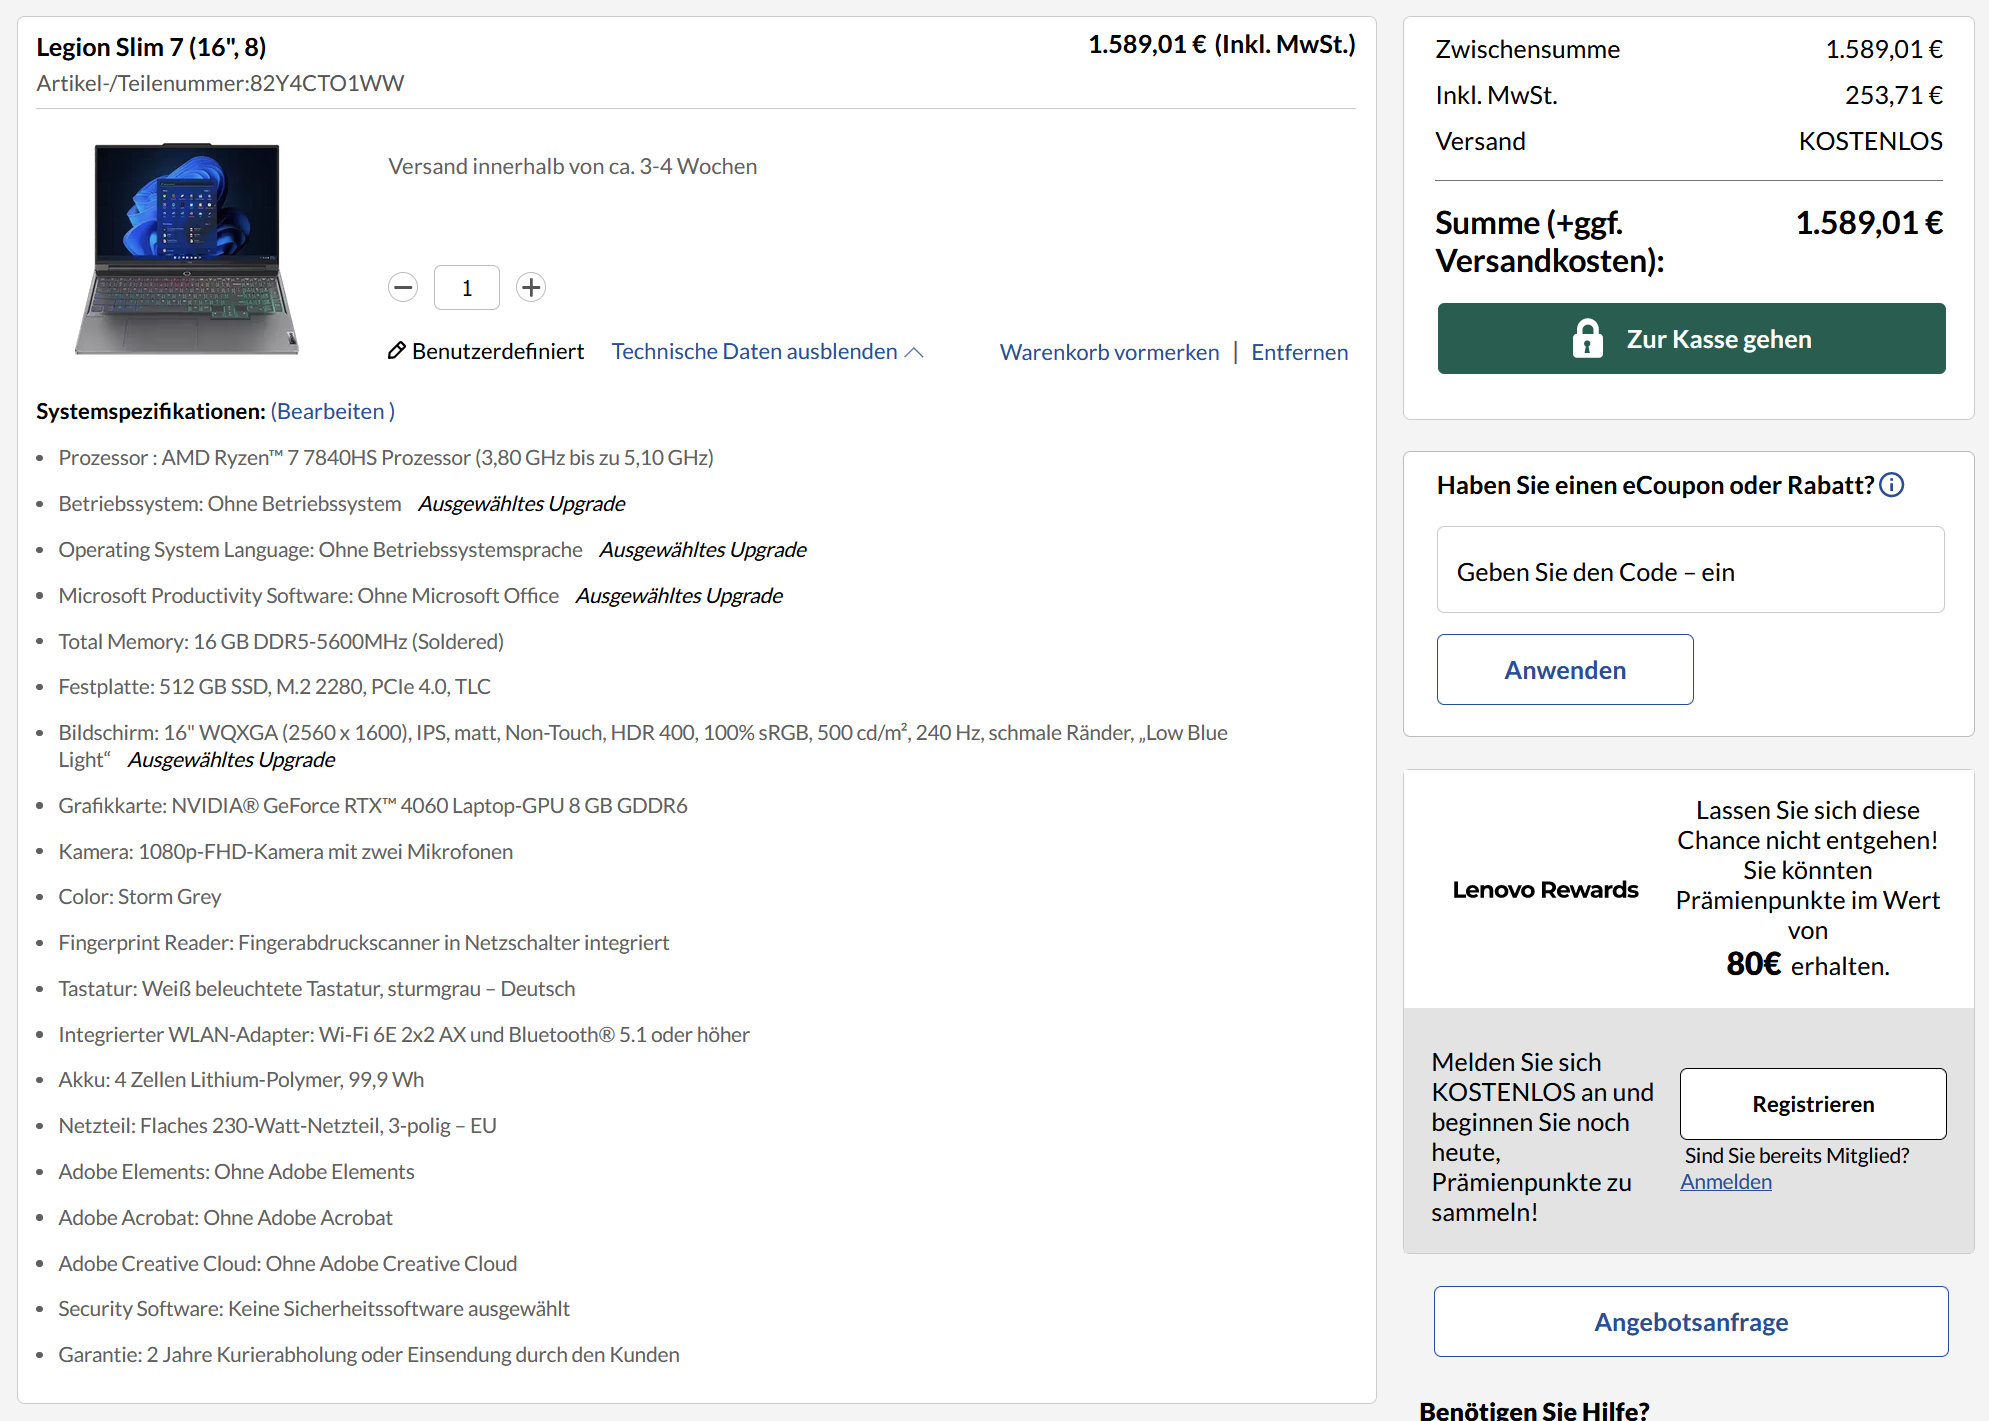The width and height of the screenshot is (1989, 1421).
Task: Select the Legion Slim 7 product tab title
Action: tap(150, 46)
